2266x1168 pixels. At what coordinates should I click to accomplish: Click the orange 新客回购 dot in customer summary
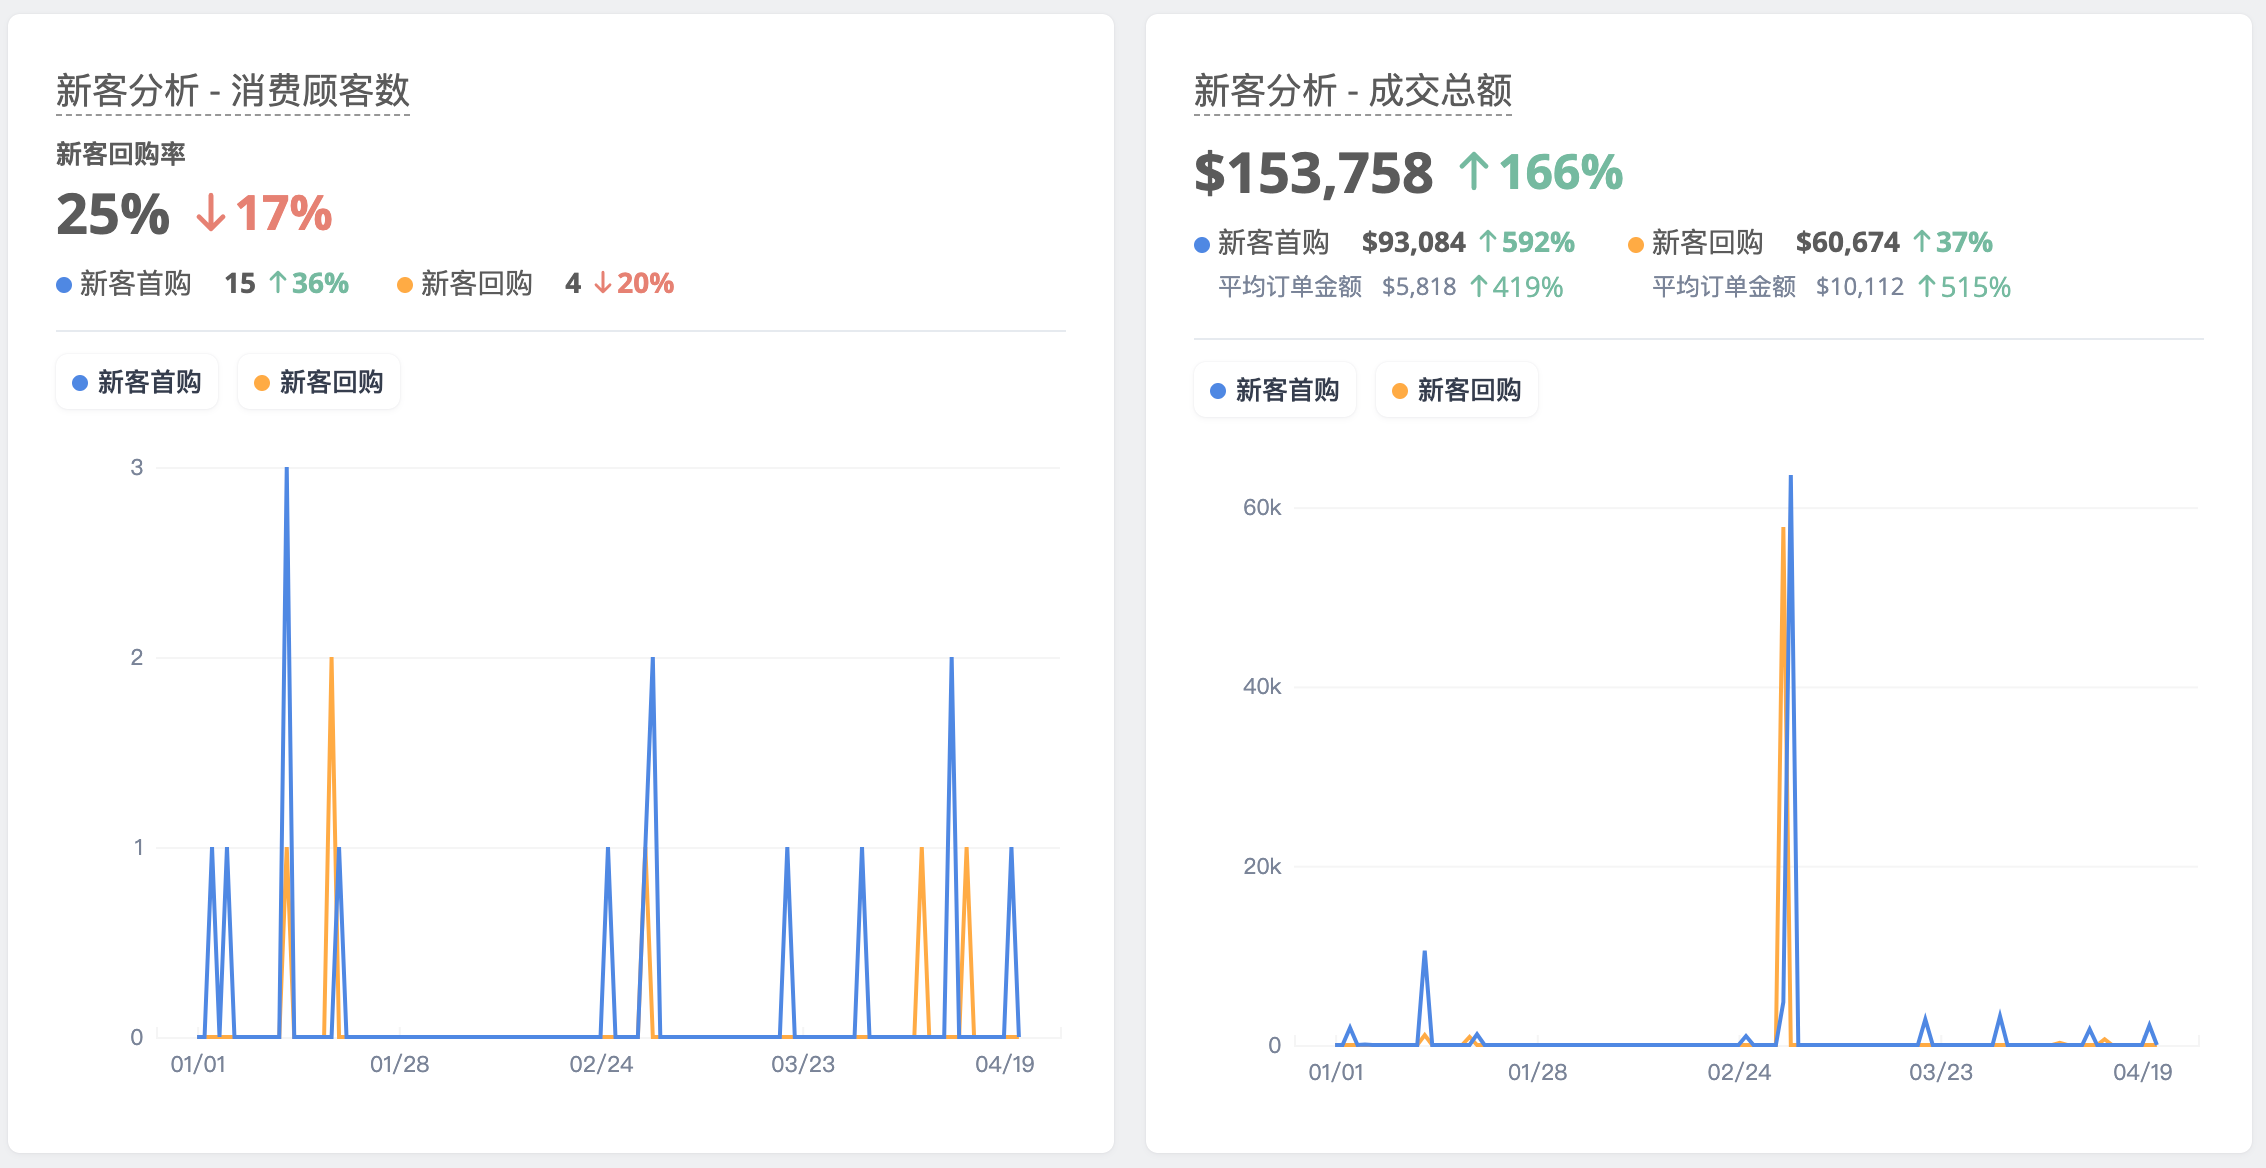[x=405, y=285]
